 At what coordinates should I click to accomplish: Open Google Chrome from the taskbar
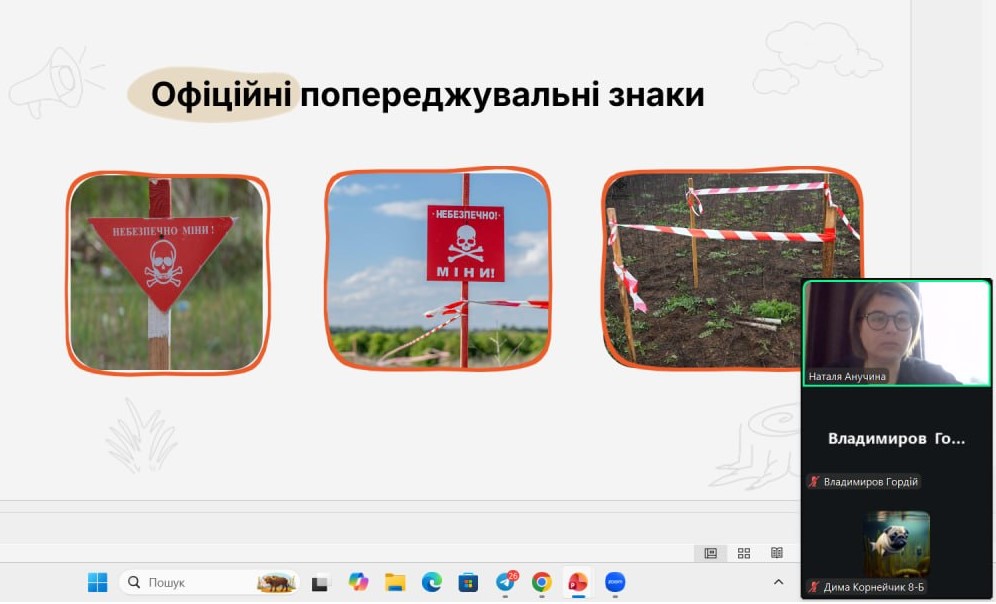click(x=541, y=582)
